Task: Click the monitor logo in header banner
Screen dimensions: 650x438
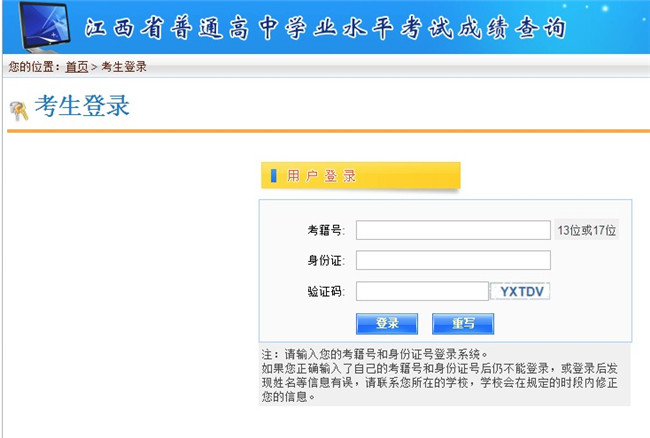Action: click(41, 26)
